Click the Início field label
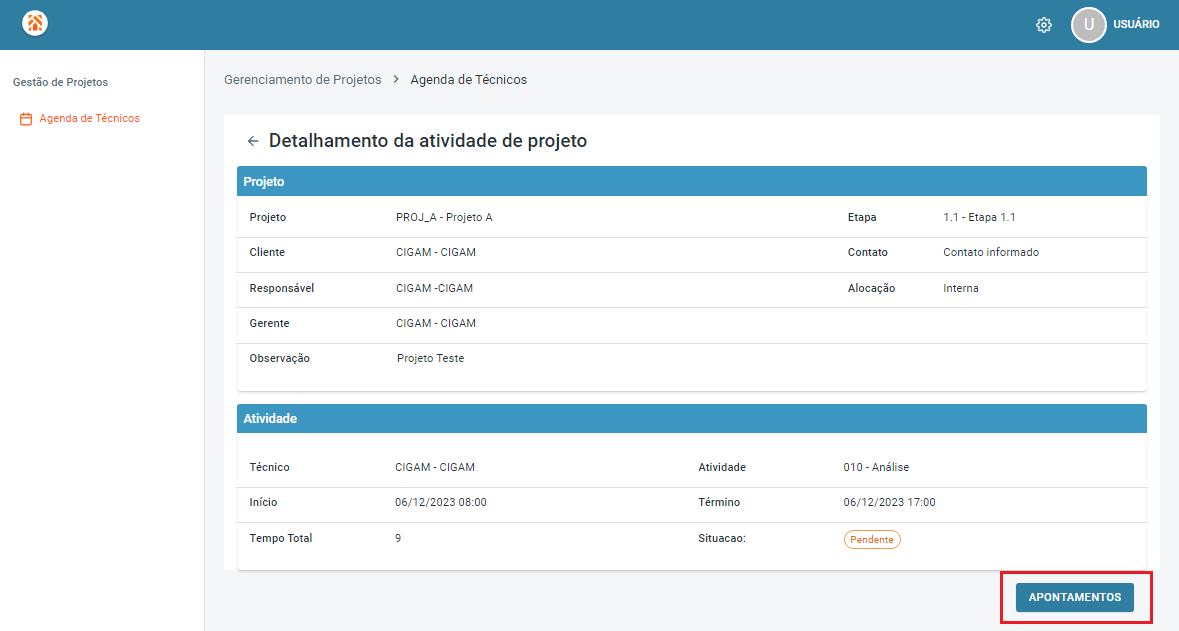The image size is (1179, 631). tap(263, 502)
